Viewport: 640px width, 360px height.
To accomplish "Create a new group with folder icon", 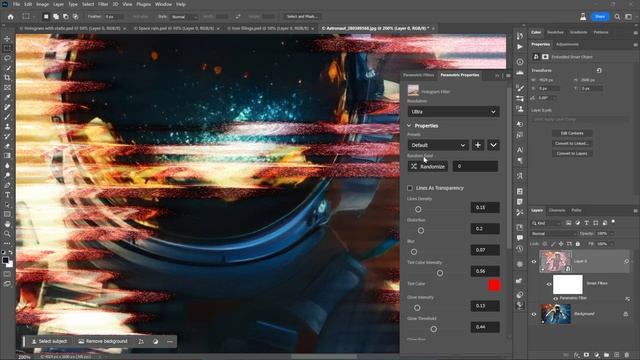I will pyautogui.click(x=607, y=355).
